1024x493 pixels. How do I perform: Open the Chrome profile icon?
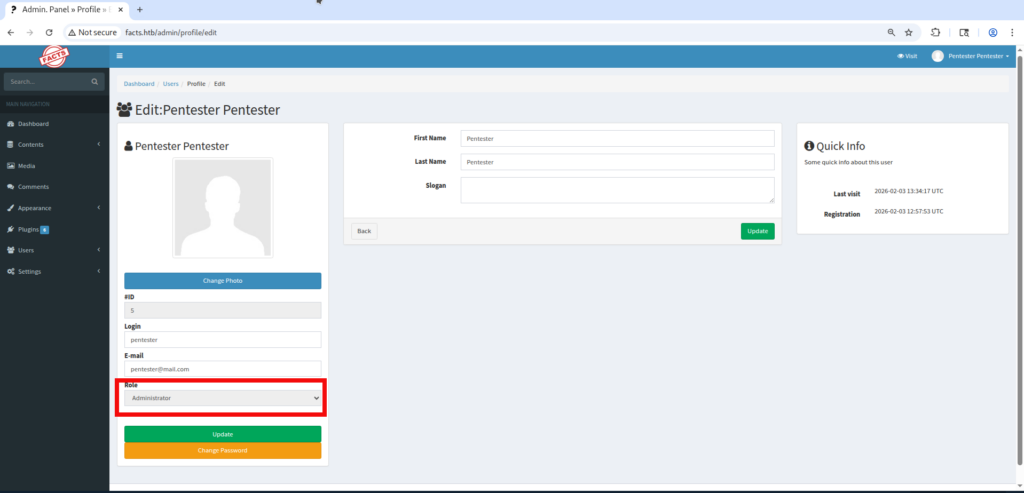[993, 32]
